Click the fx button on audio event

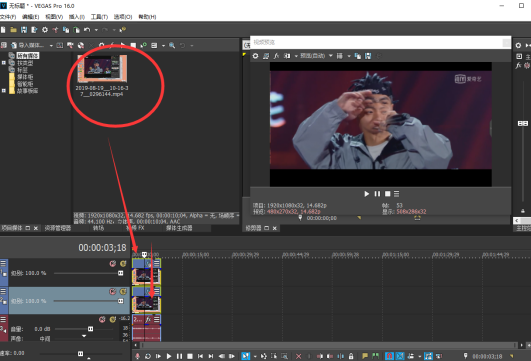tap(148, 319)
